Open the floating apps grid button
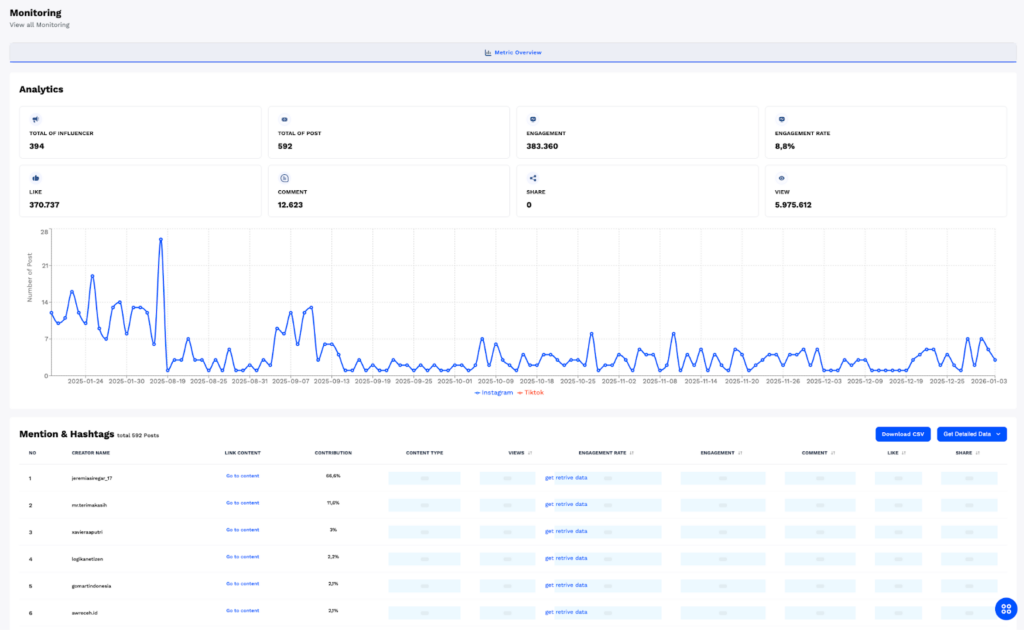1024x630 pixels. tap(1006, 608)
